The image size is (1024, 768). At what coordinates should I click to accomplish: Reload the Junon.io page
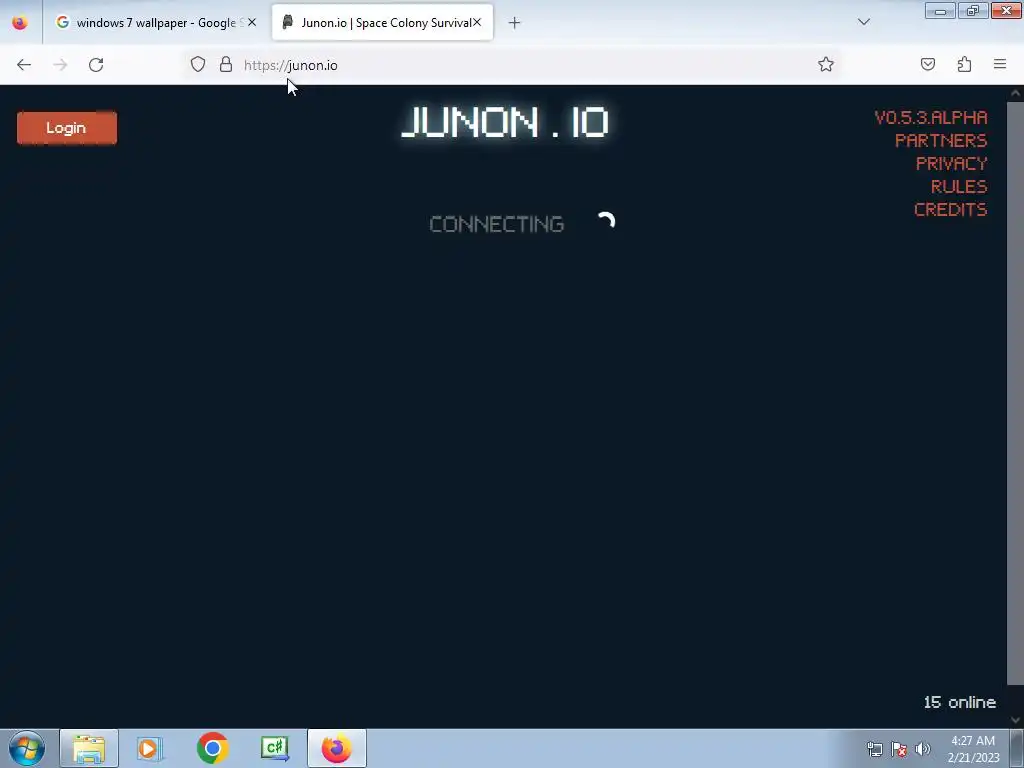click(x=96, y=65)
